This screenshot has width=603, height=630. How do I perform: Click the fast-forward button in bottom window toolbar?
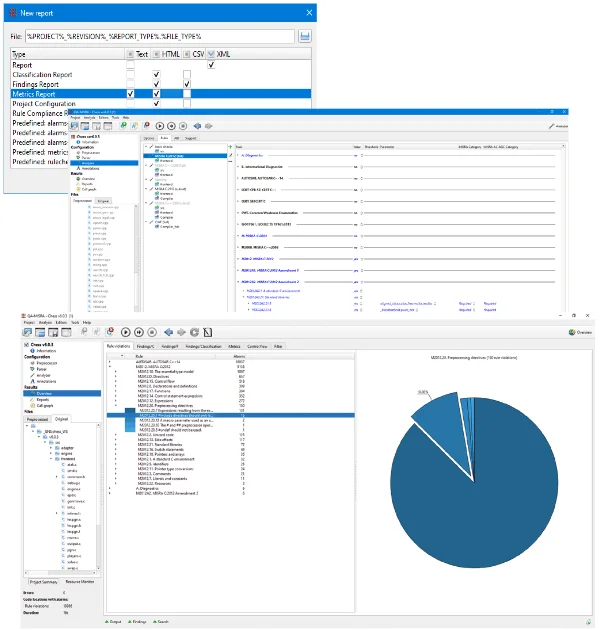point(139,332)
